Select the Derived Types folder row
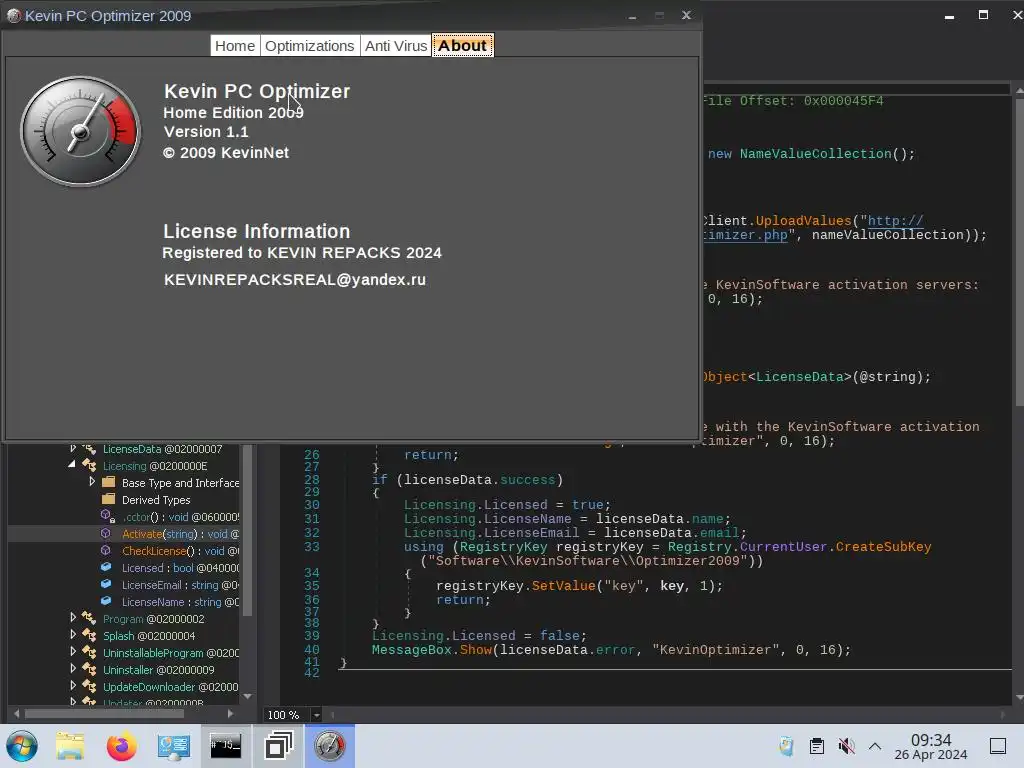Viewport: 1024px width, 768px height. tap(156, 500)
